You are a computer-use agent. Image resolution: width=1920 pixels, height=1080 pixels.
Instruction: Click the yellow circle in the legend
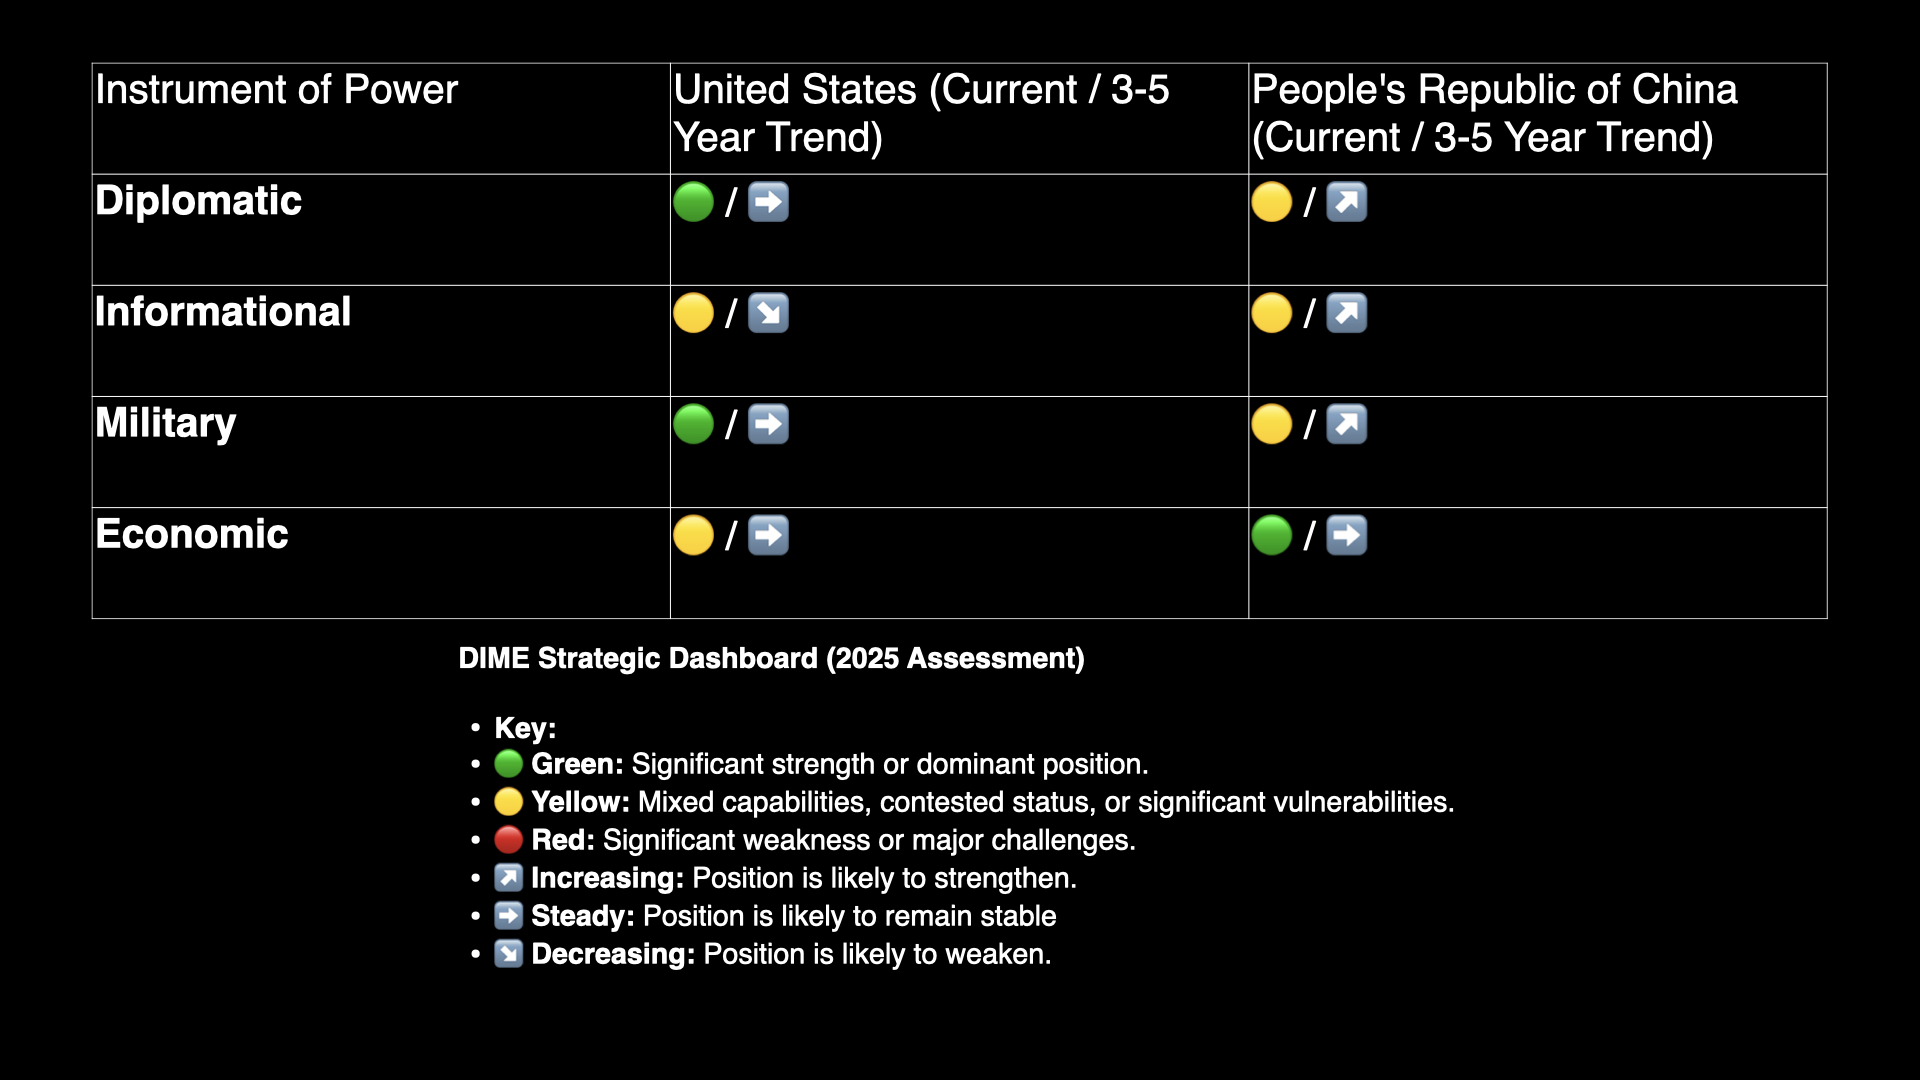(x=508, y=802)
